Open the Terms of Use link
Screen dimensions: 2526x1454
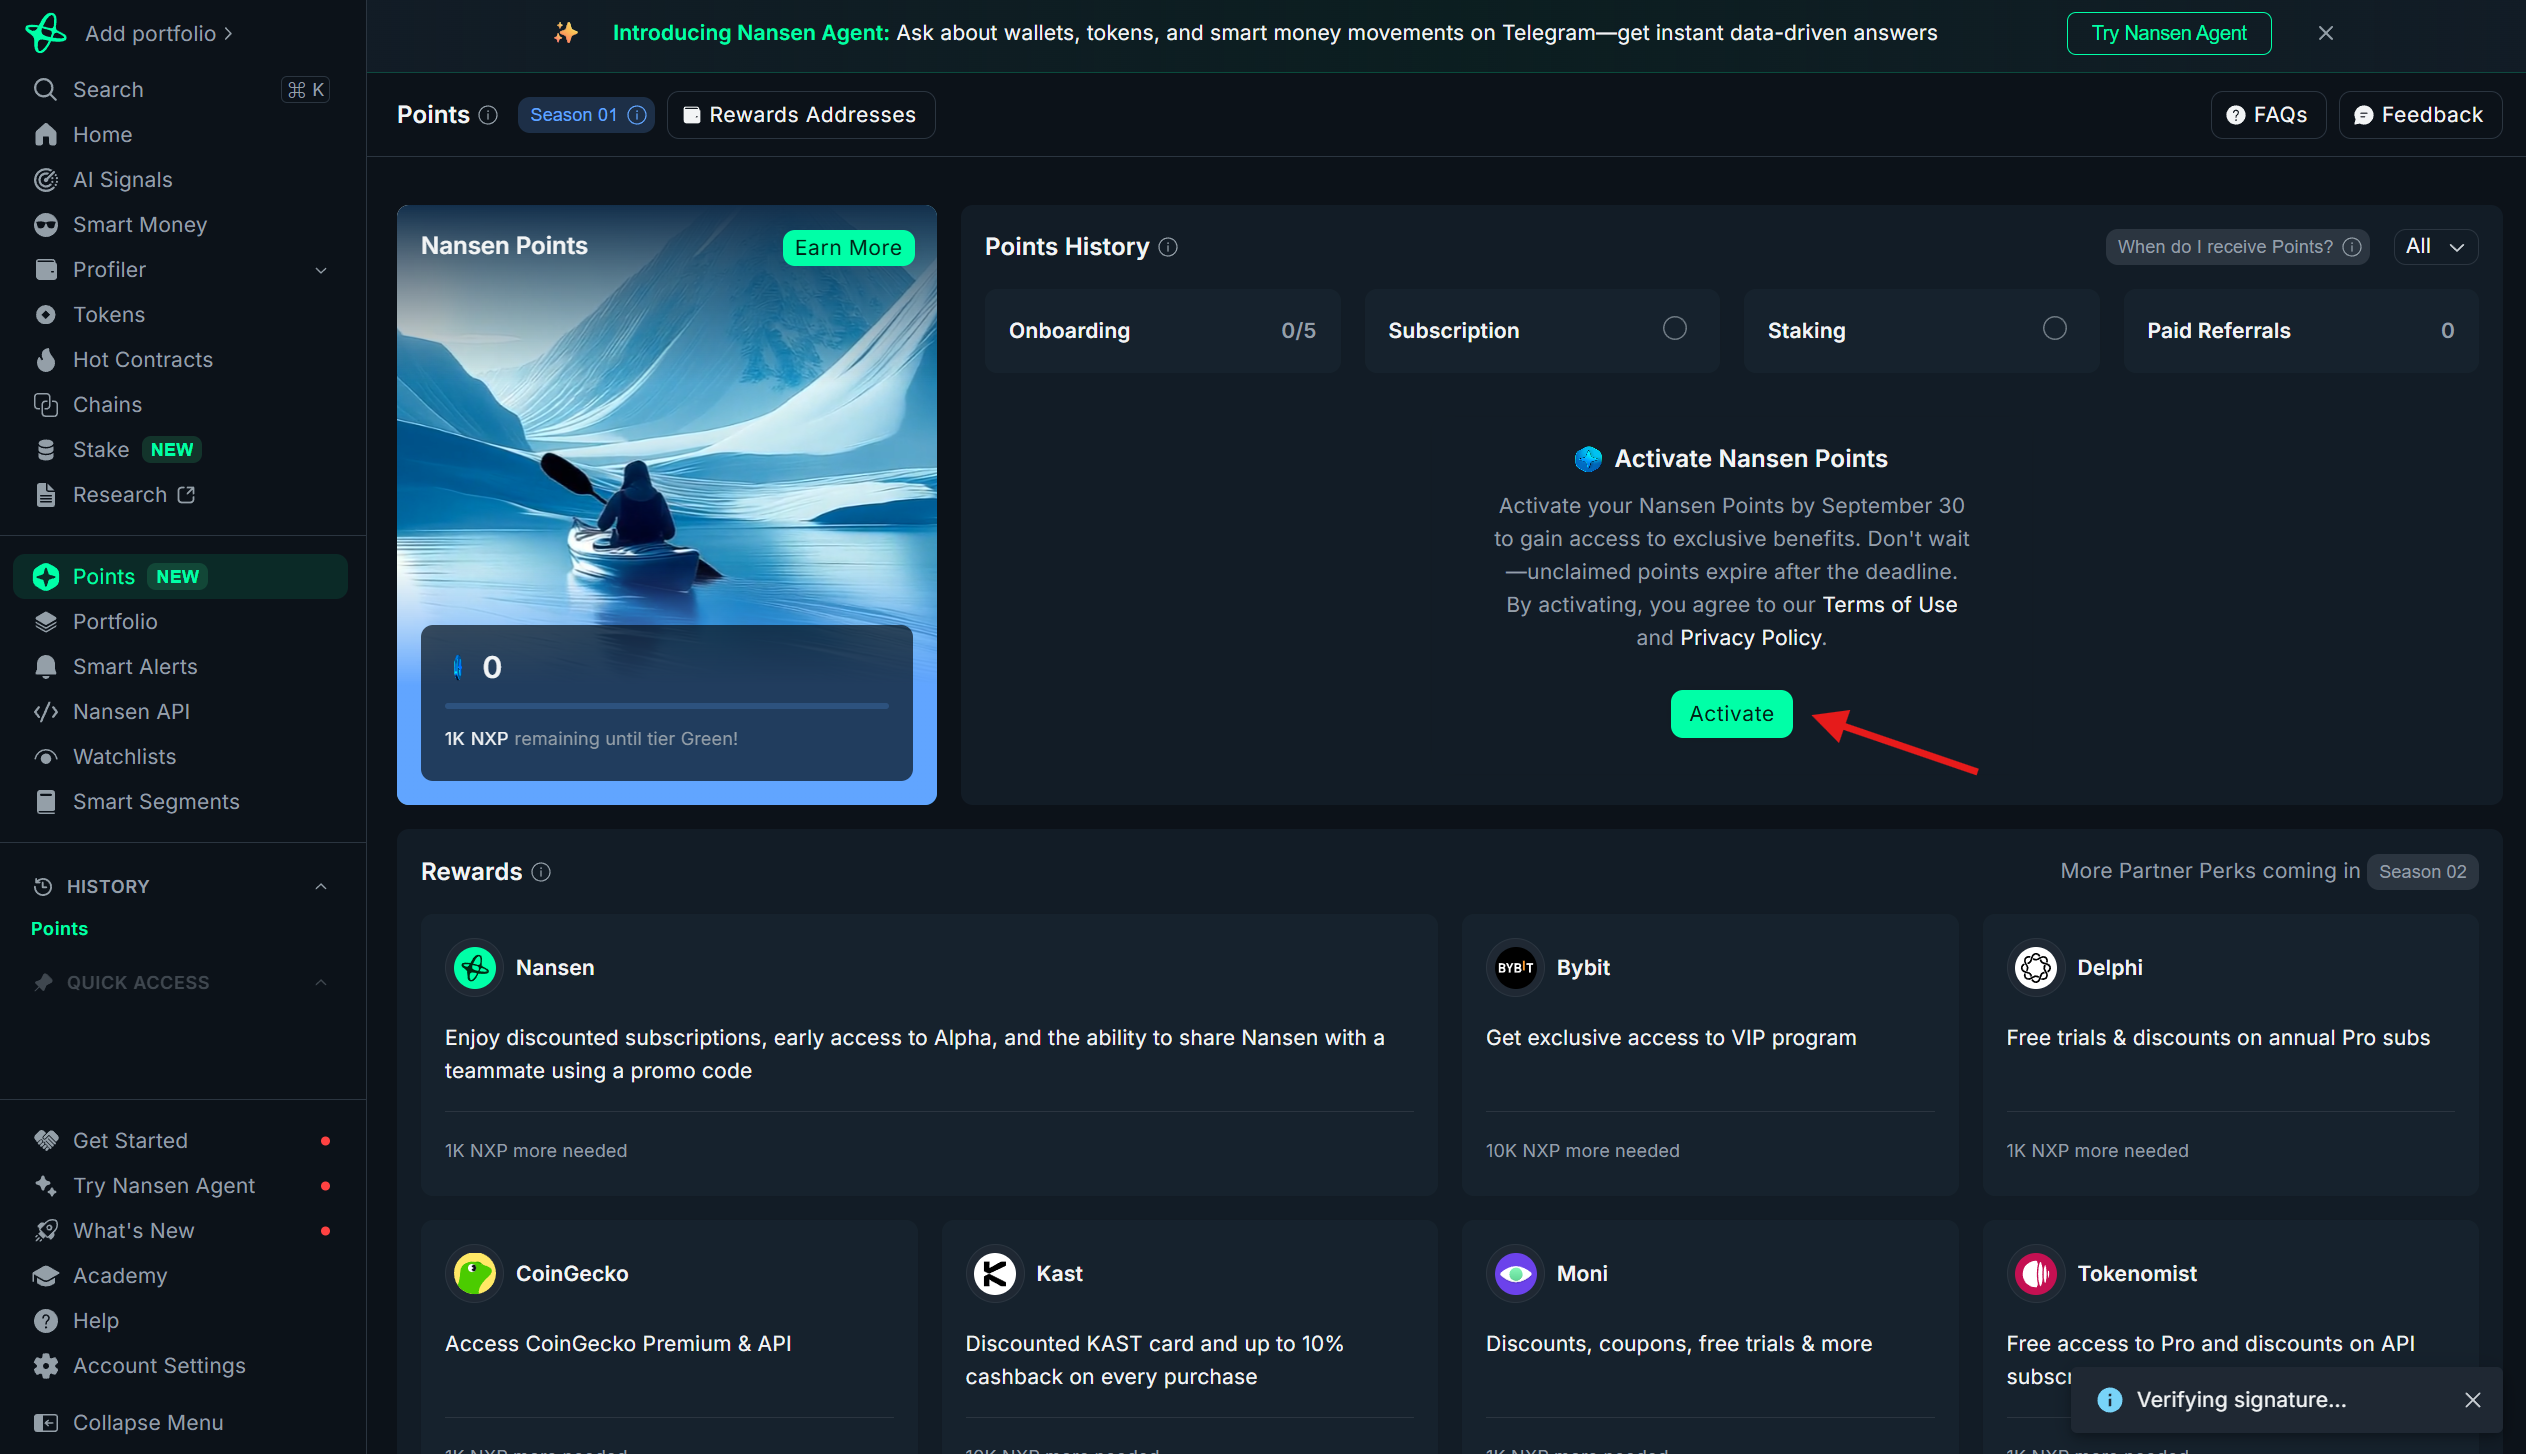coord(1889,604)
